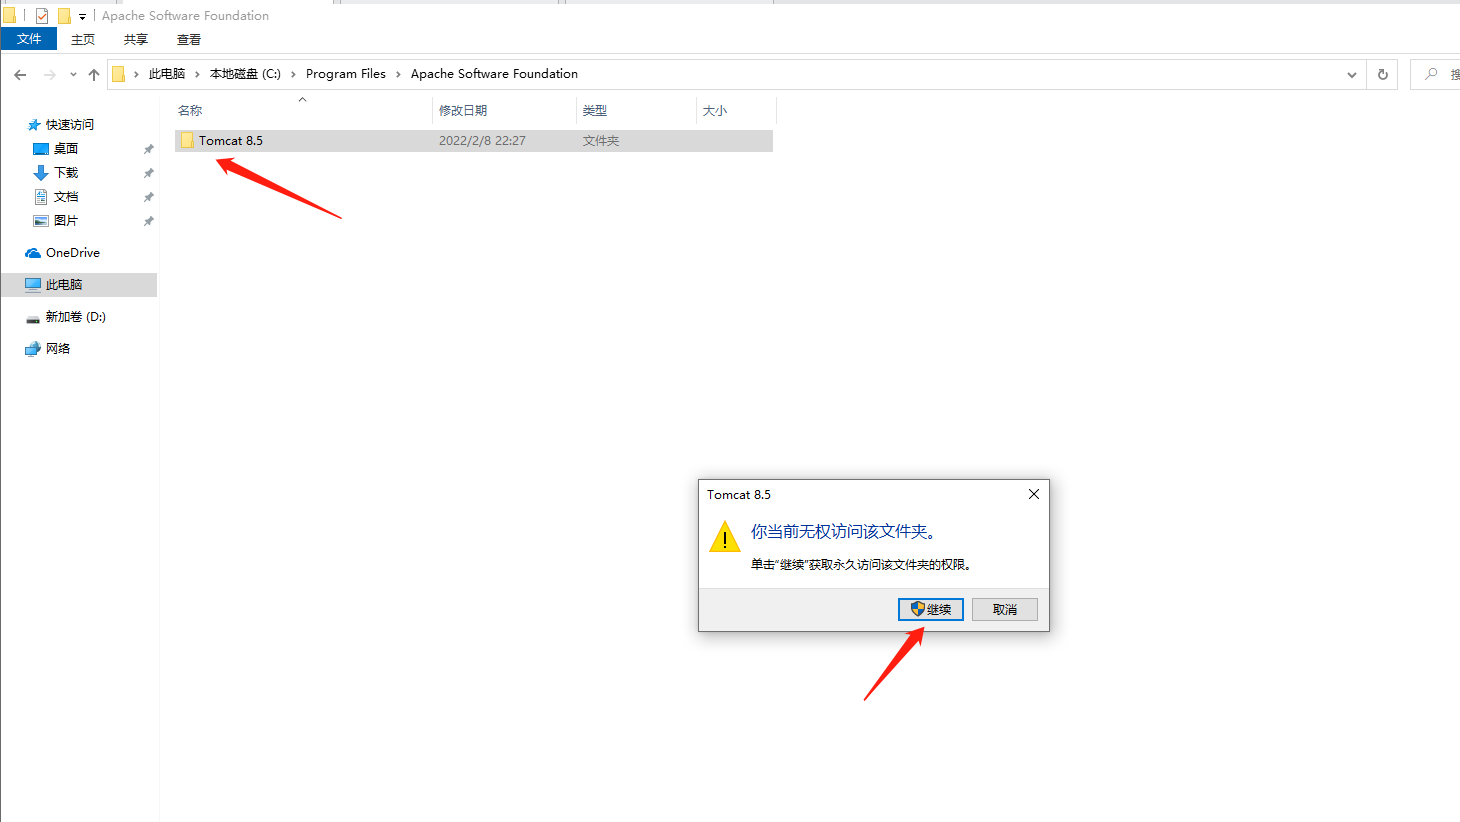Click the properties checkmark quick access icon
Screen dimensions: 1460x822
(x=42, y=16)
